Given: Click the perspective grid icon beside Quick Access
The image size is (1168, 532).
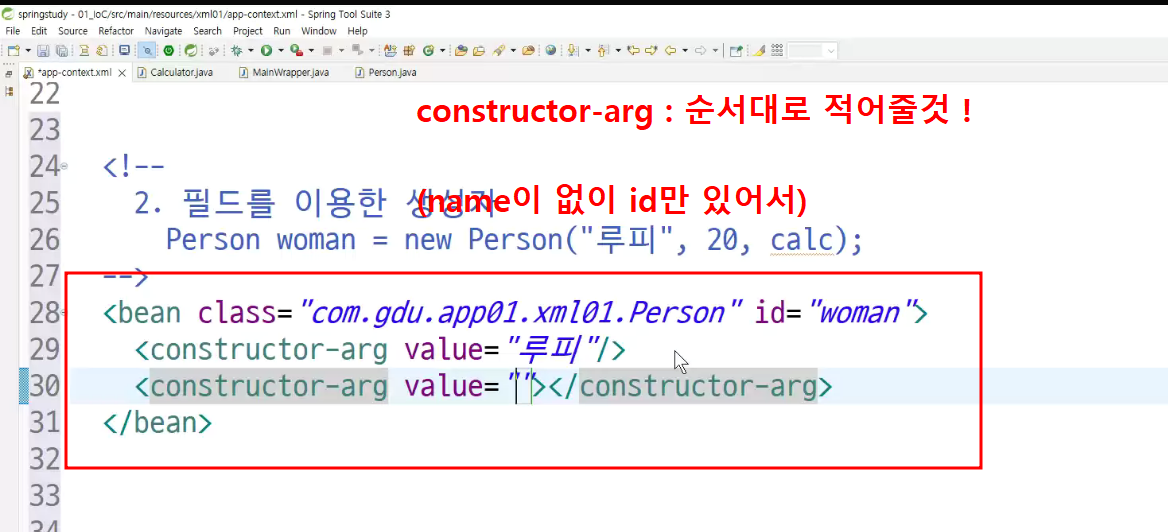Looking at the screenshot, I should [777, 51].
